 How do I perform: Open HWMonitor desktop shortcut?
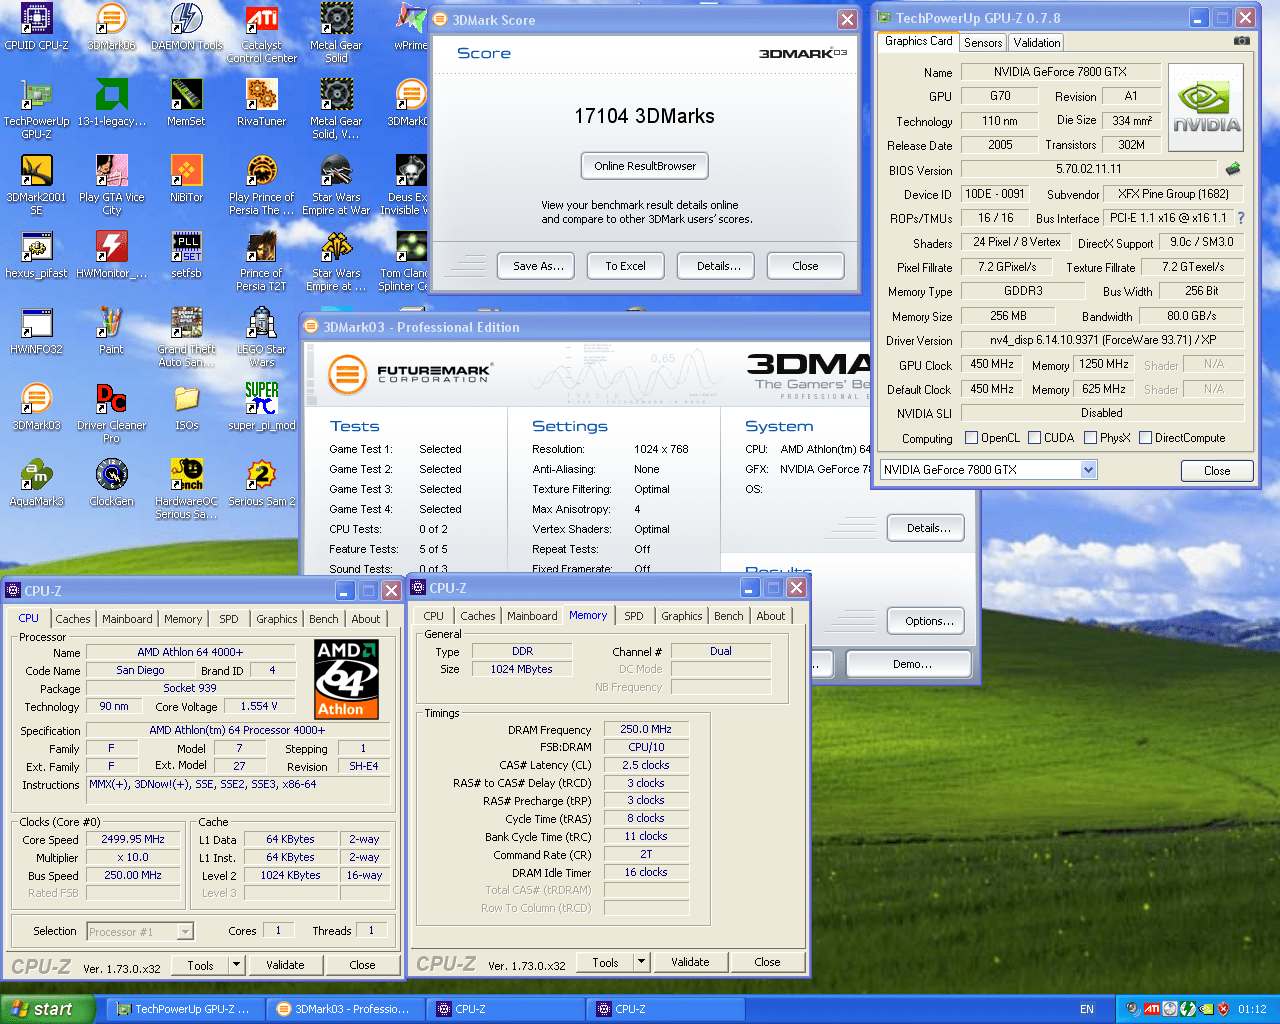tap(111, 256)
